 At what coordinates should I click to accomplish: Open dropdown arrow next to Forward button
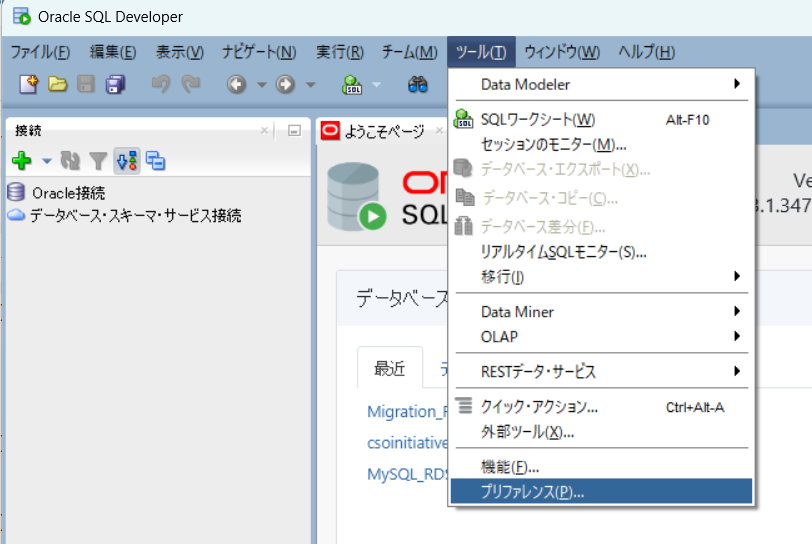point(311,85)
